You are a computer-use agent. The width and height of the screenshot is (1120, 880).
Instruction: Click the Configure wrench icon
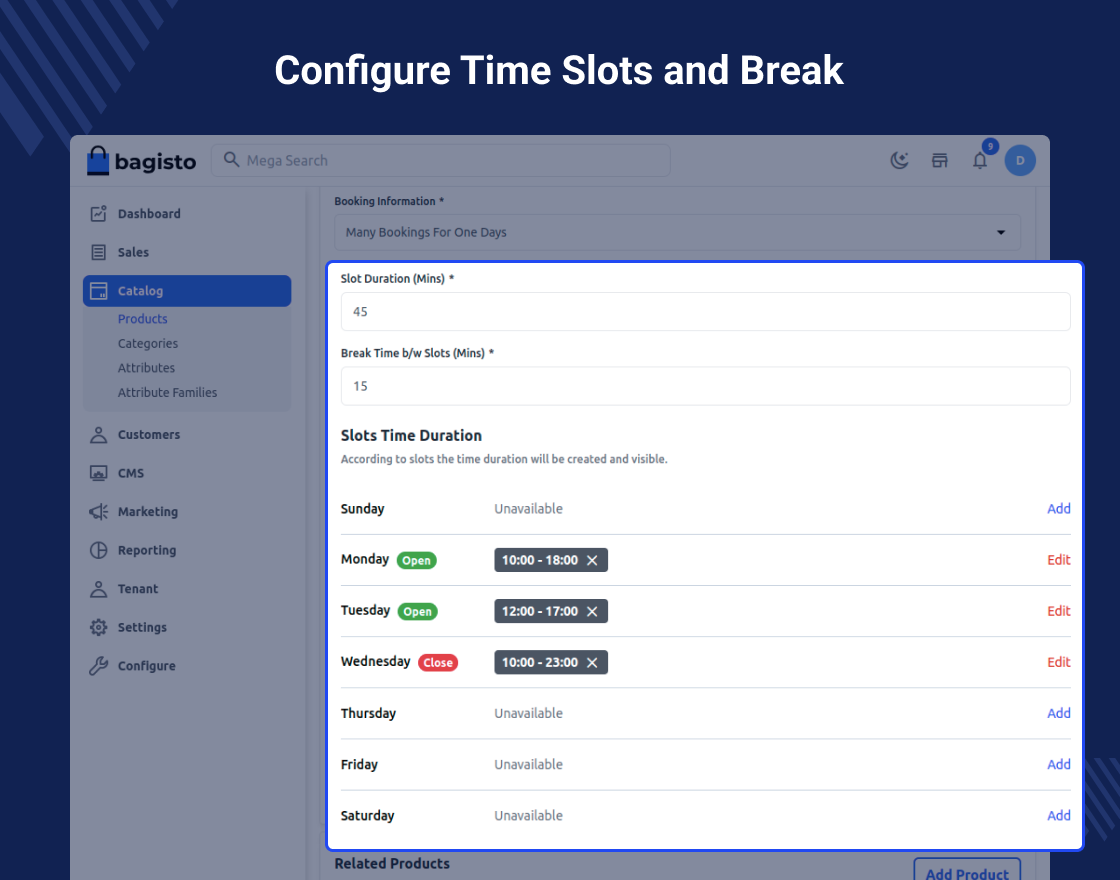click(x=99, y=666)
